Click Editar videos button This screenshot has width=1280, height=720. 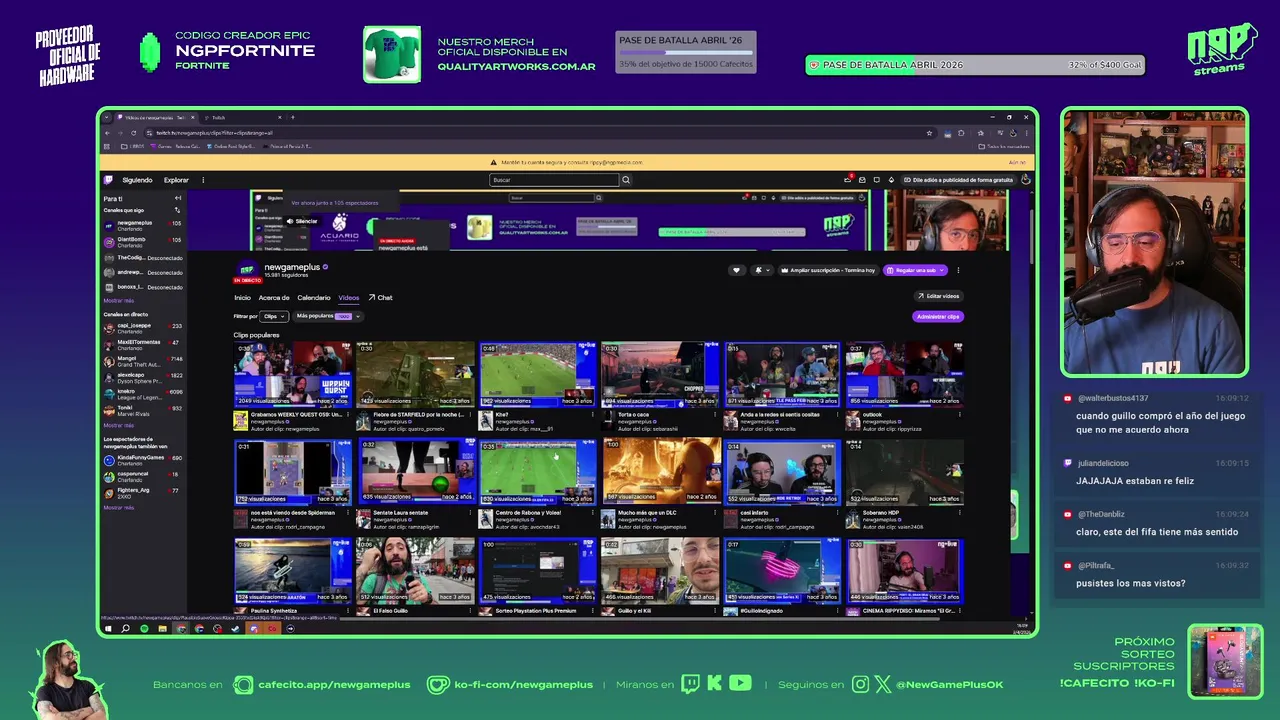tap(938, 296)
